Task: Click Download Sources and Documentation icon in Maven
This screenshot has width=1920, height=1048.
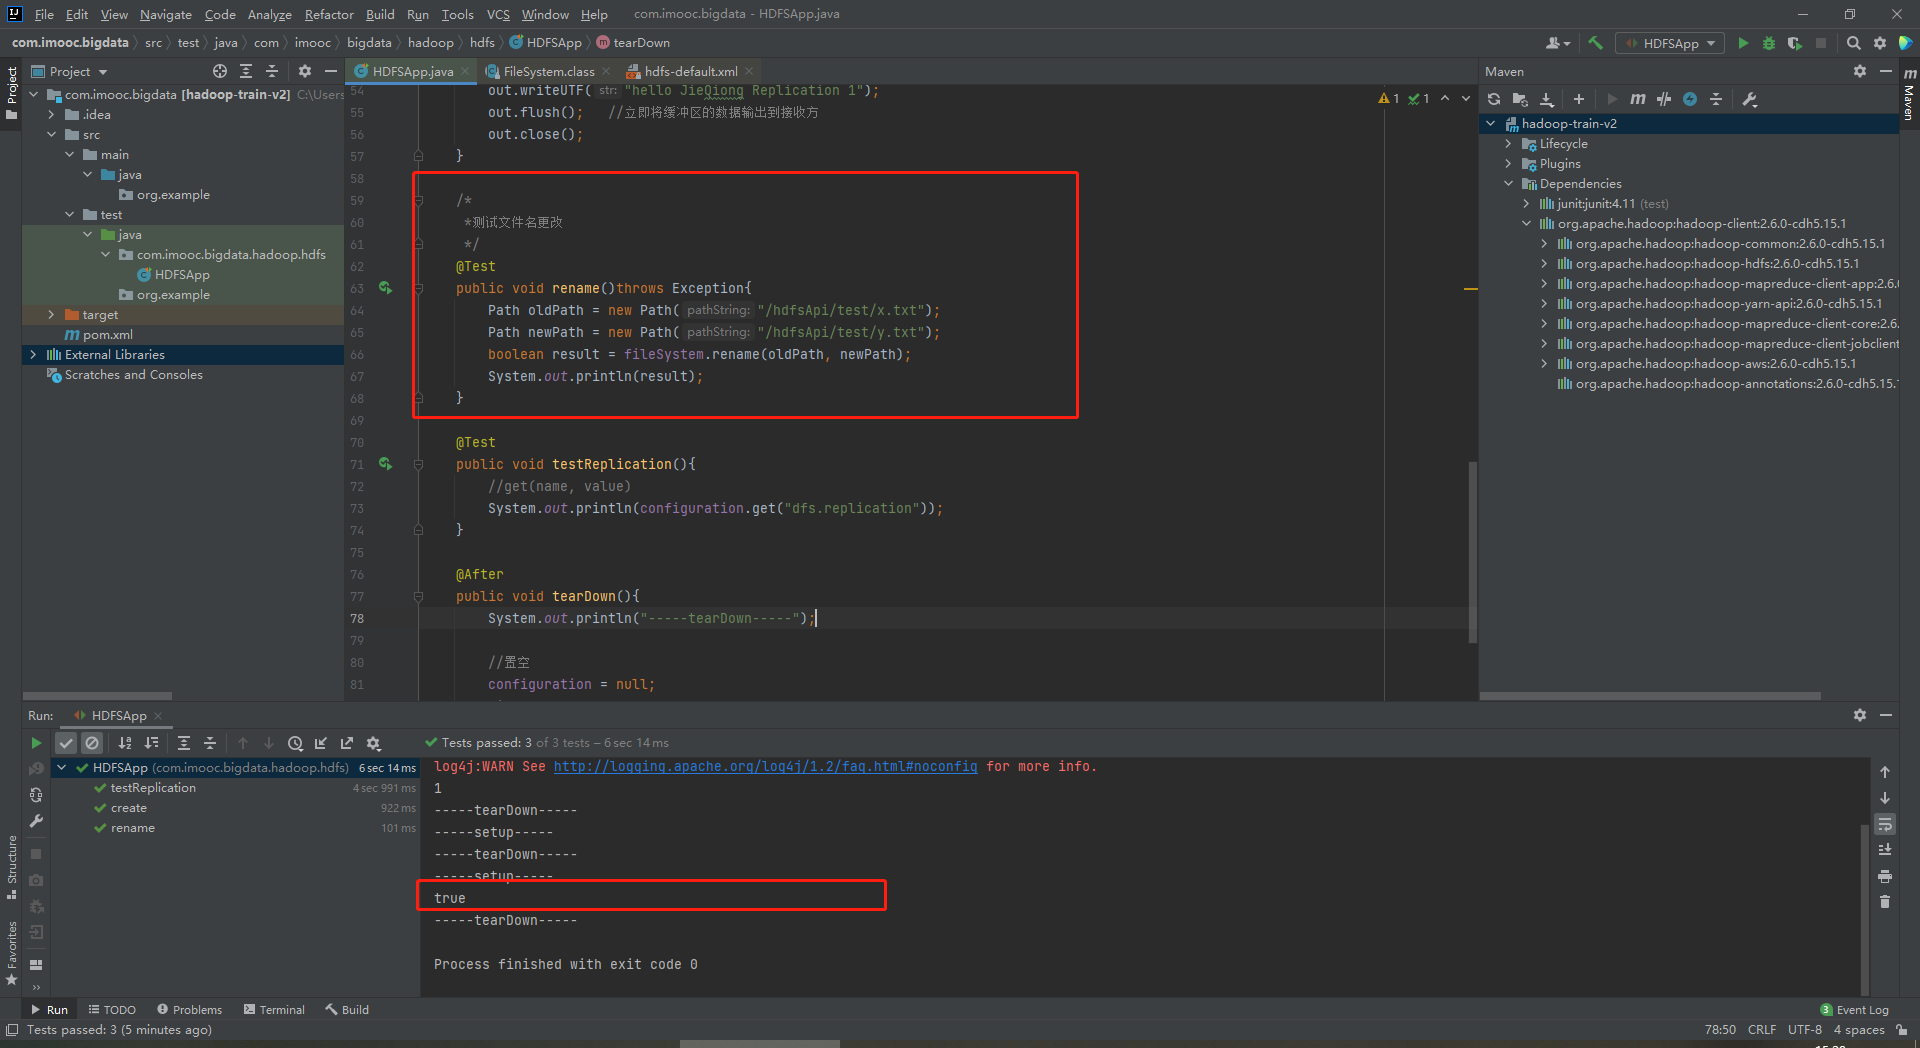Action: 1547,99
